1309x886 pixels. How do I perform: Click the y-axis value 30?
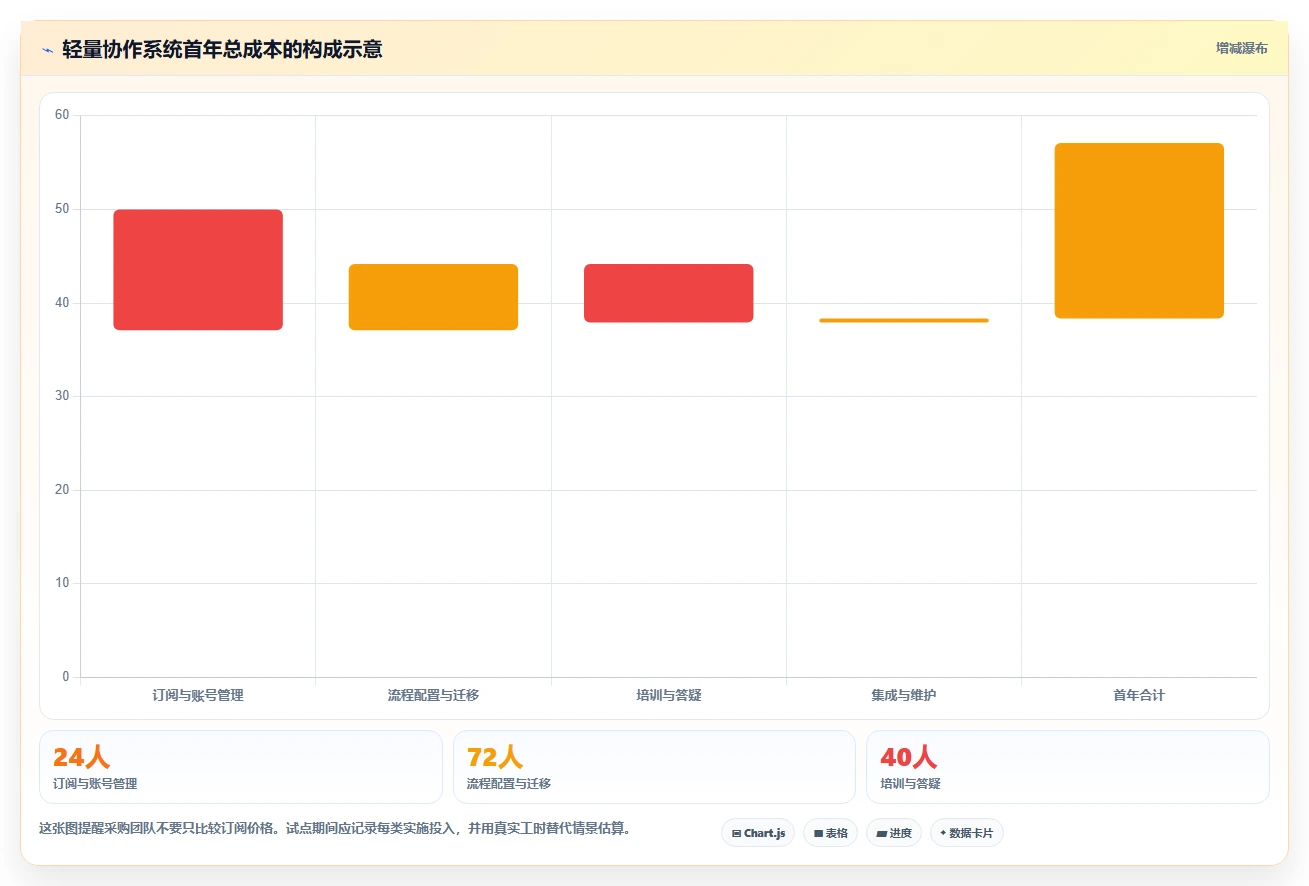coord(62,396)
